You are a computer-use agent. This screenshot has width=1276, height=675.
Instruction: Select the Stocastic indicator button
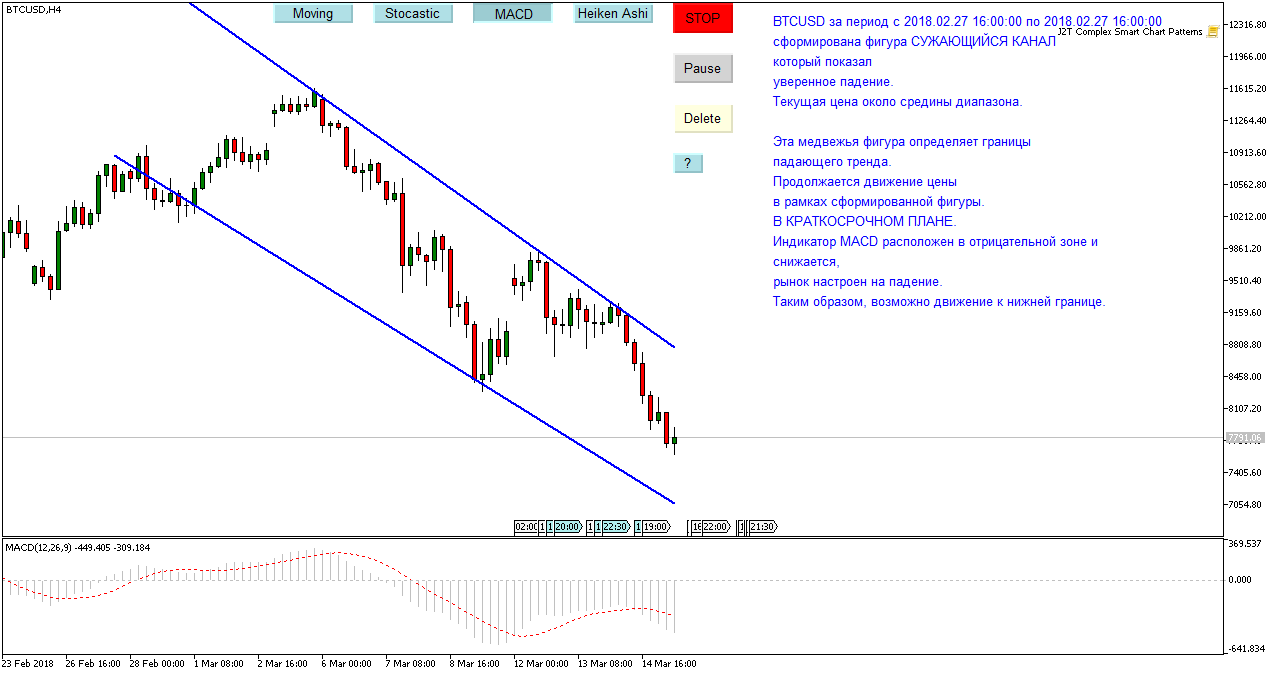pyautogui.click(x=412, y=13)
